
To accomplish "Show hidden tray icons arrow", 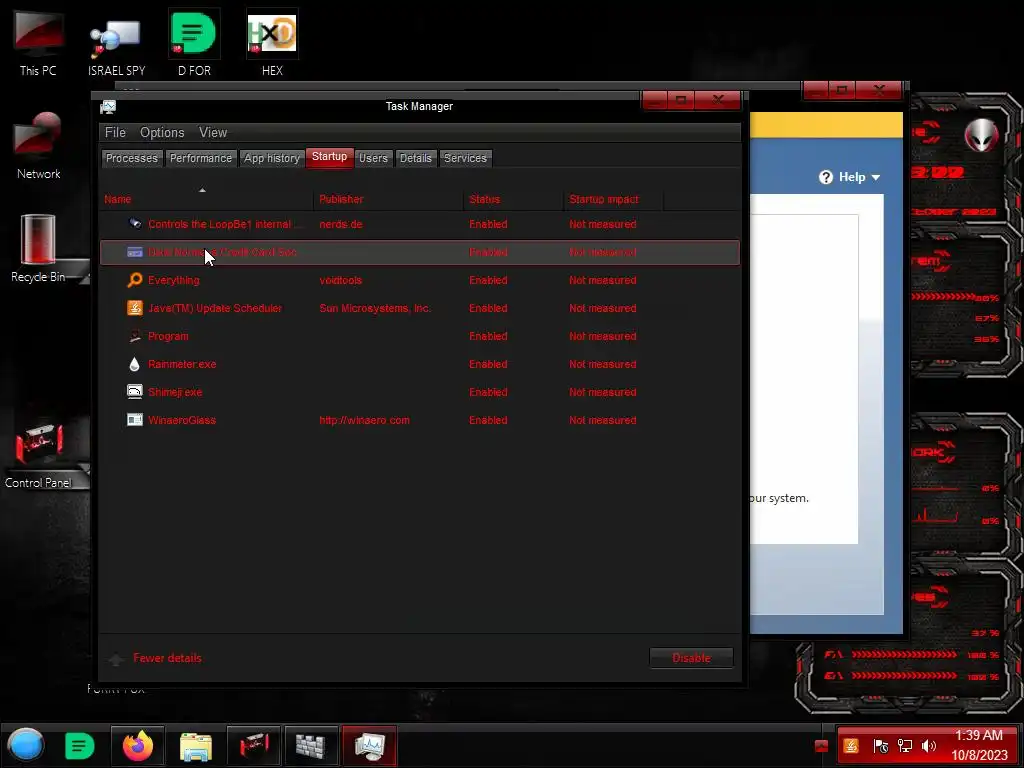I will click(x=822, y=746).
